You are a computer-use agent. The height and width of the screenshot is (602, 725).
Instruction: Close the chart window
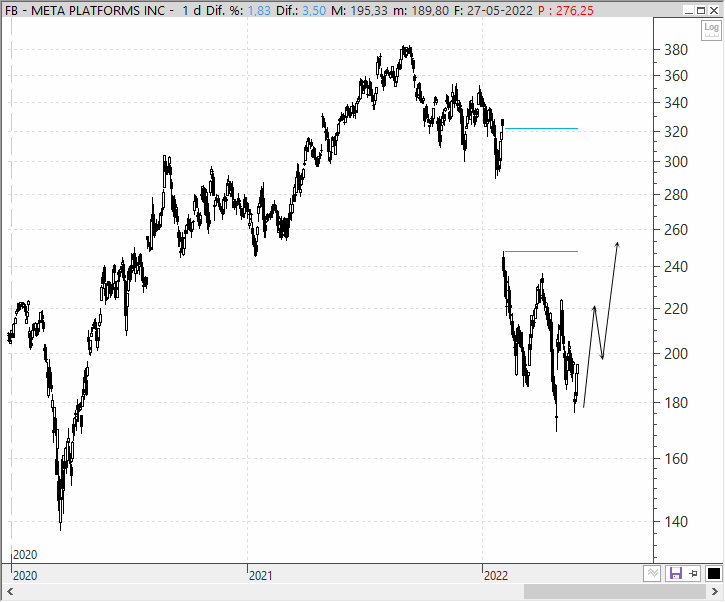click(714, 10)
